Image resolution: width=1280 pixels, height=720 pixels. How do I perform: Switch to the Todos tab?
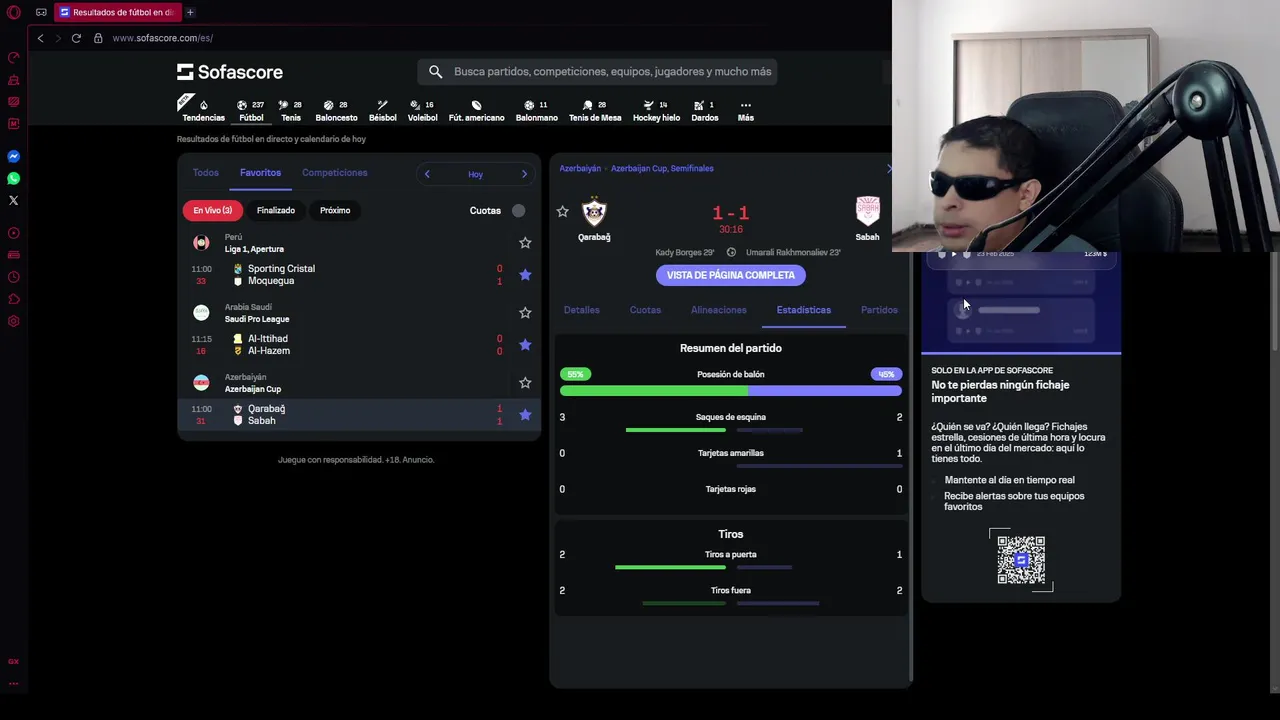(205, 173)
